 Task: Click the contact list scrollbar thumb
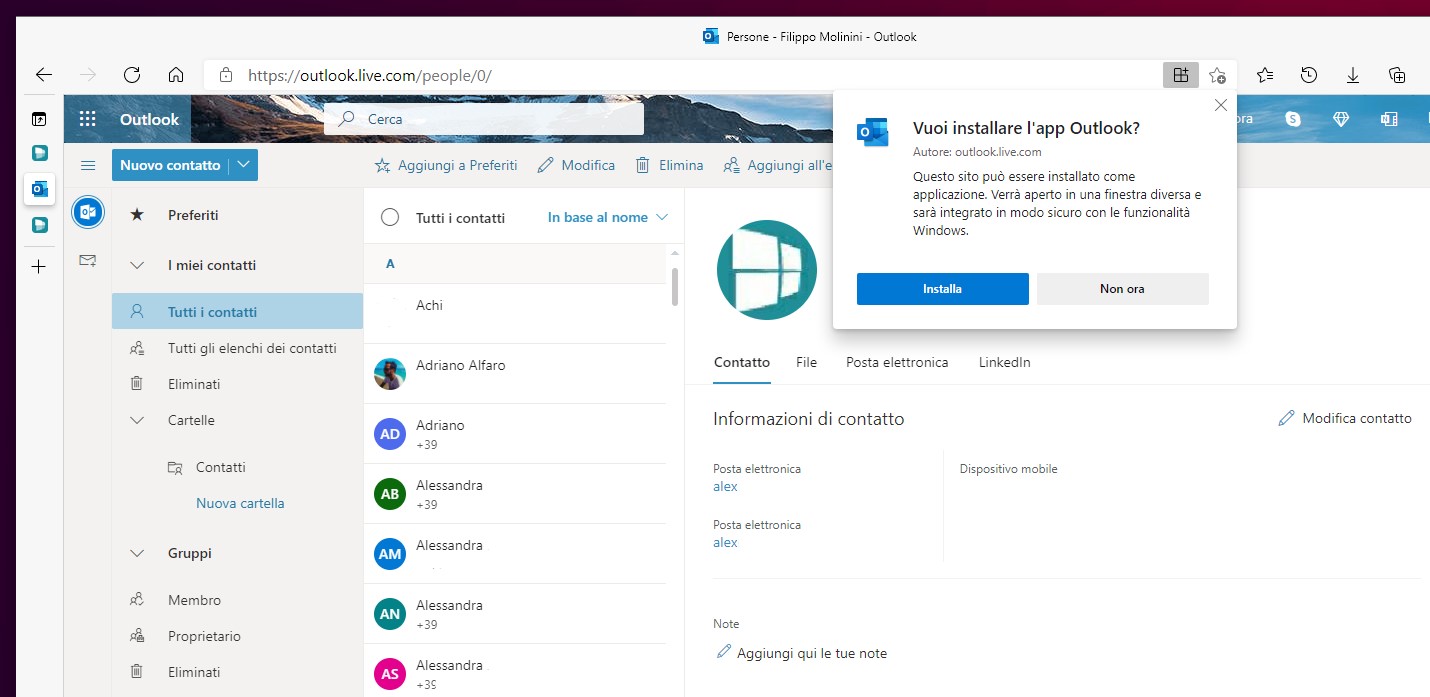[x=675, y=286]
